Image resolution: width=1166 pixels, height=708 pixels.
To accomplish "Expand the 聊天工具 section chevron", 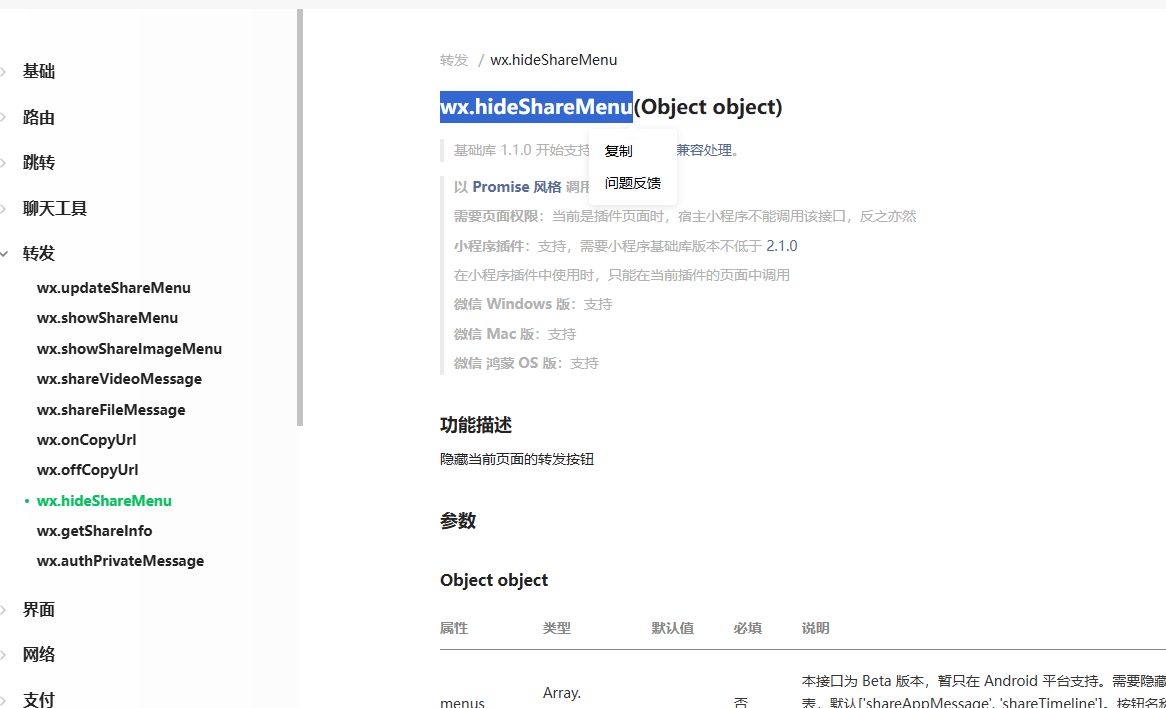I will (x=4, y=209).
